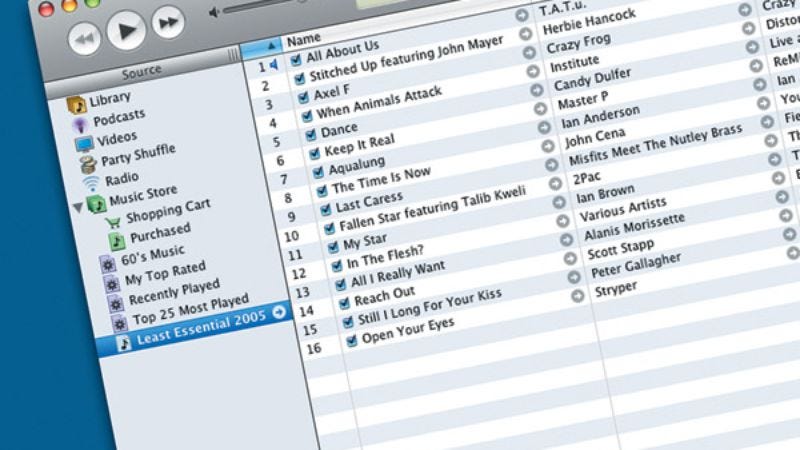
Task: Select the artist Crazy Frog
Action: [579, 42]
